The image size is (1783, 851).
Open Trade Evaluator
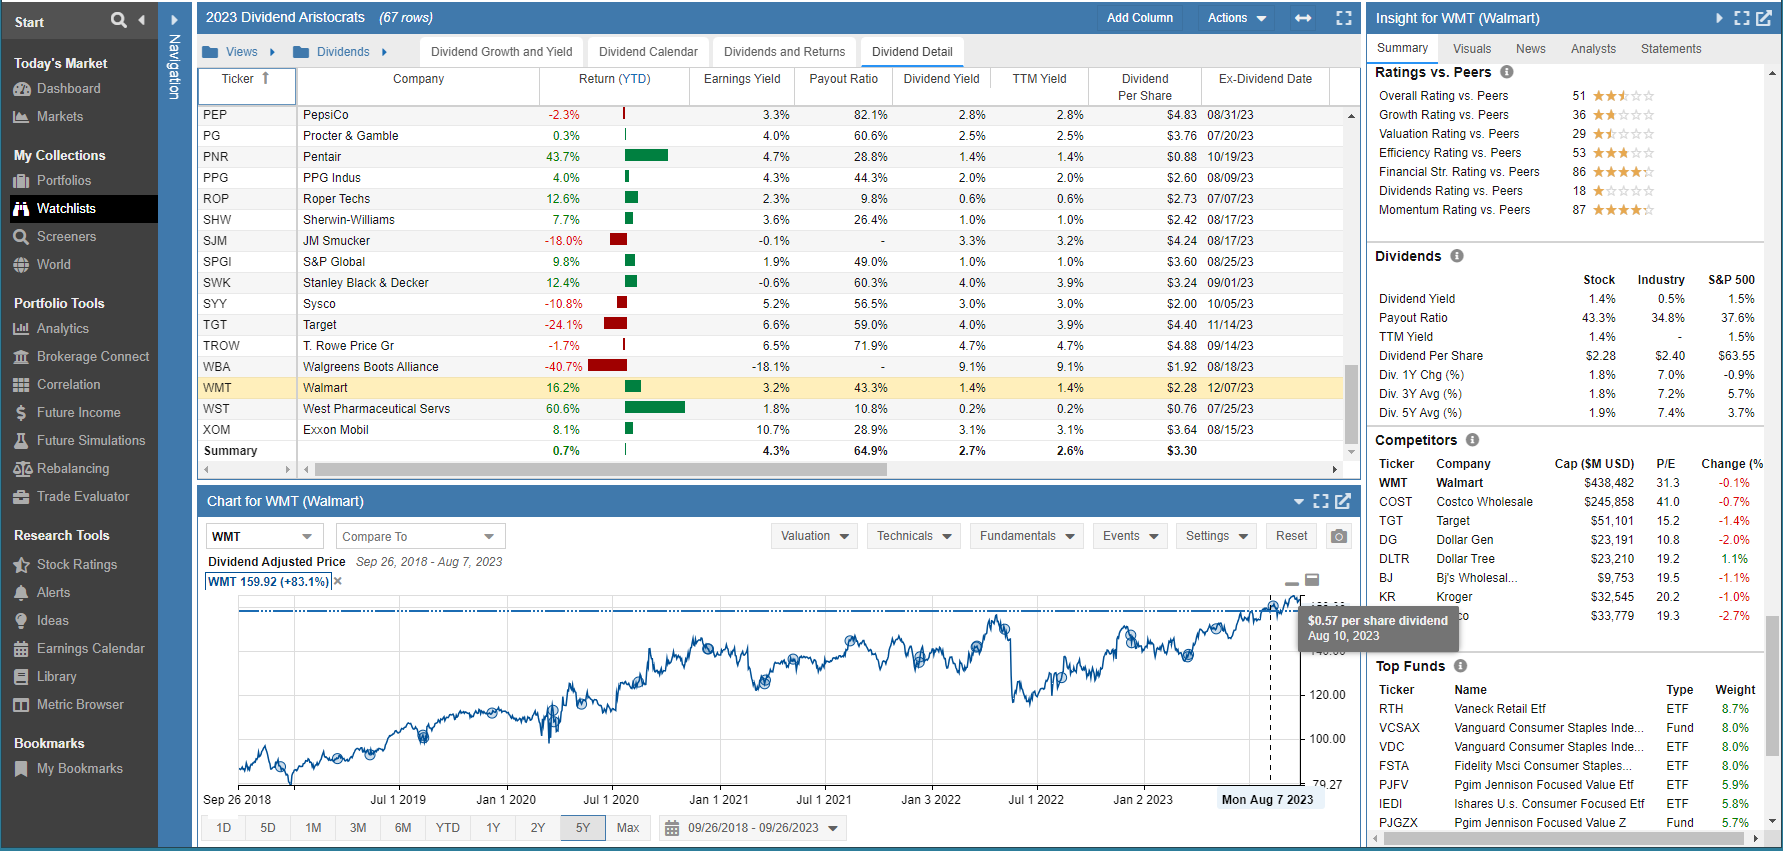point(82,496)
